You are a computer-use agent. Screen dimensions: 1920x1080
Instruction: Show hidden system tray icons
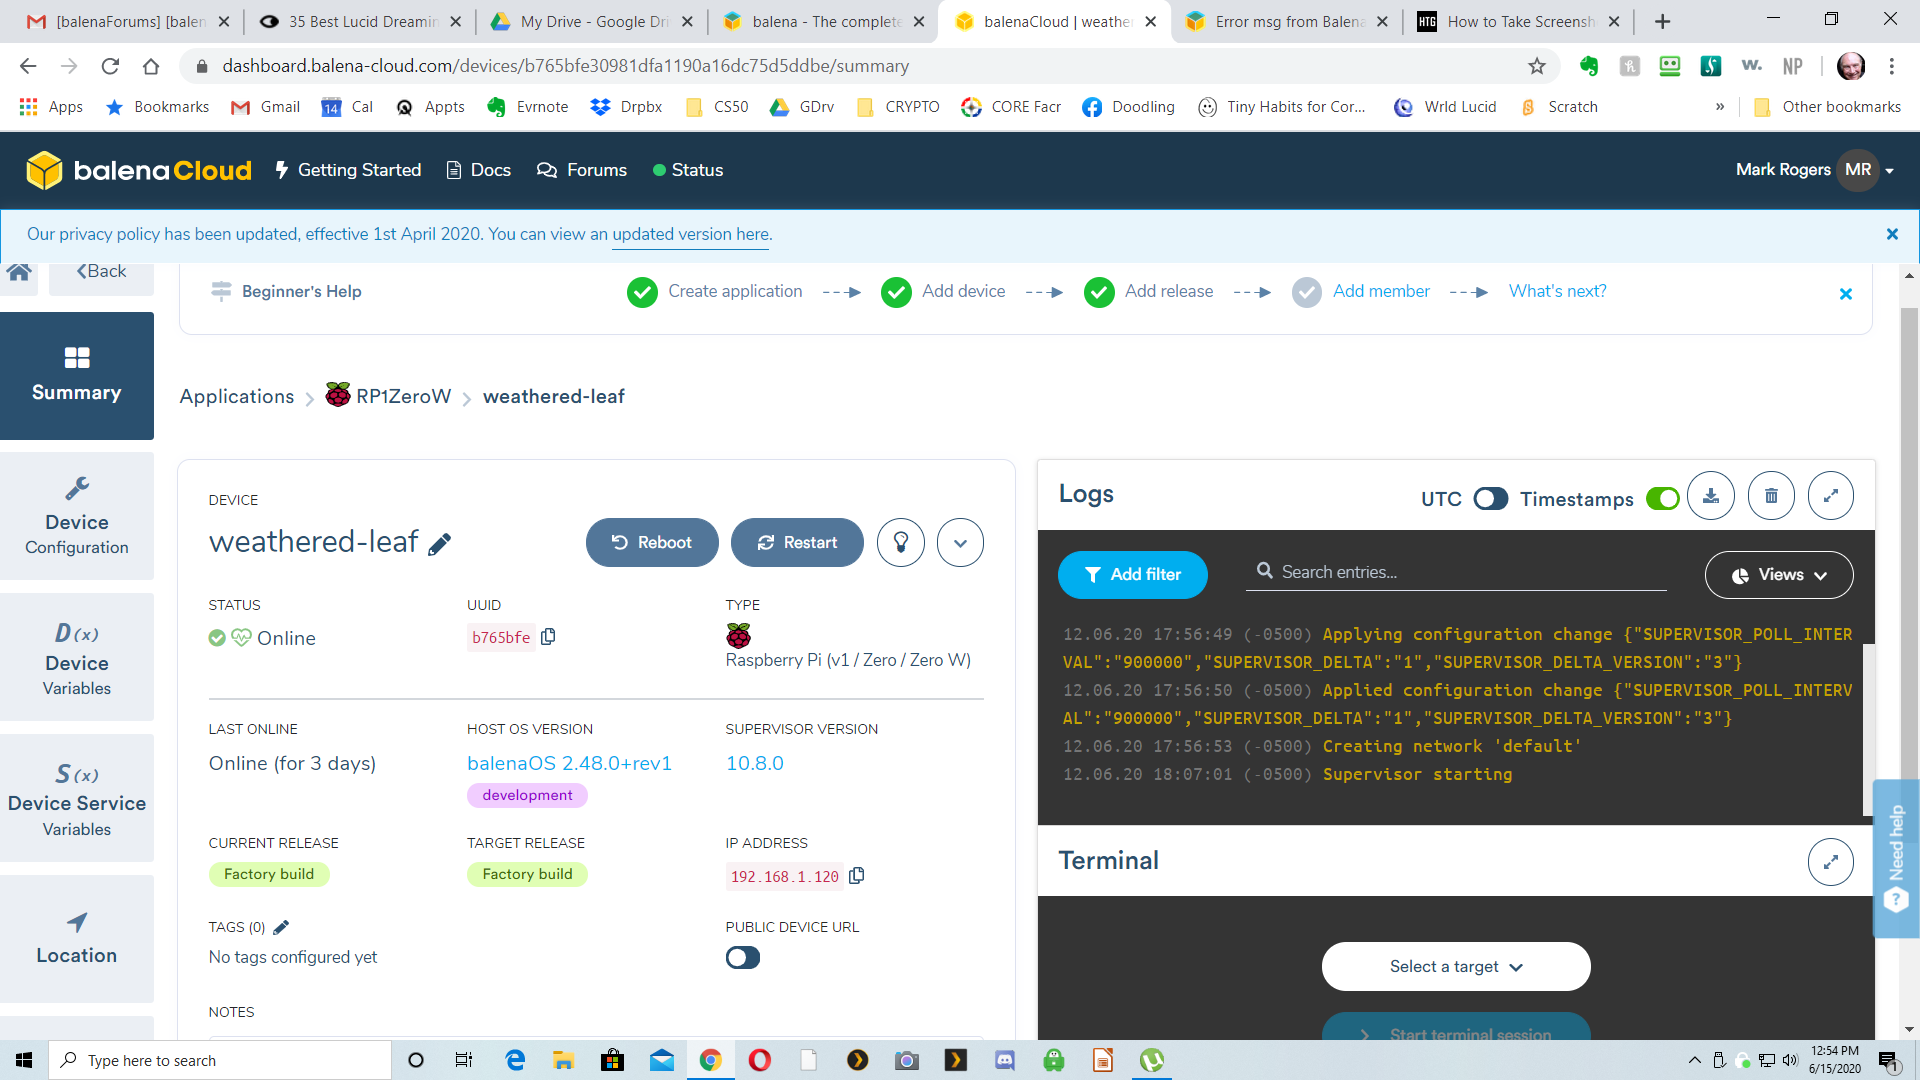pyautogui.click(x=1694, y=1060)
